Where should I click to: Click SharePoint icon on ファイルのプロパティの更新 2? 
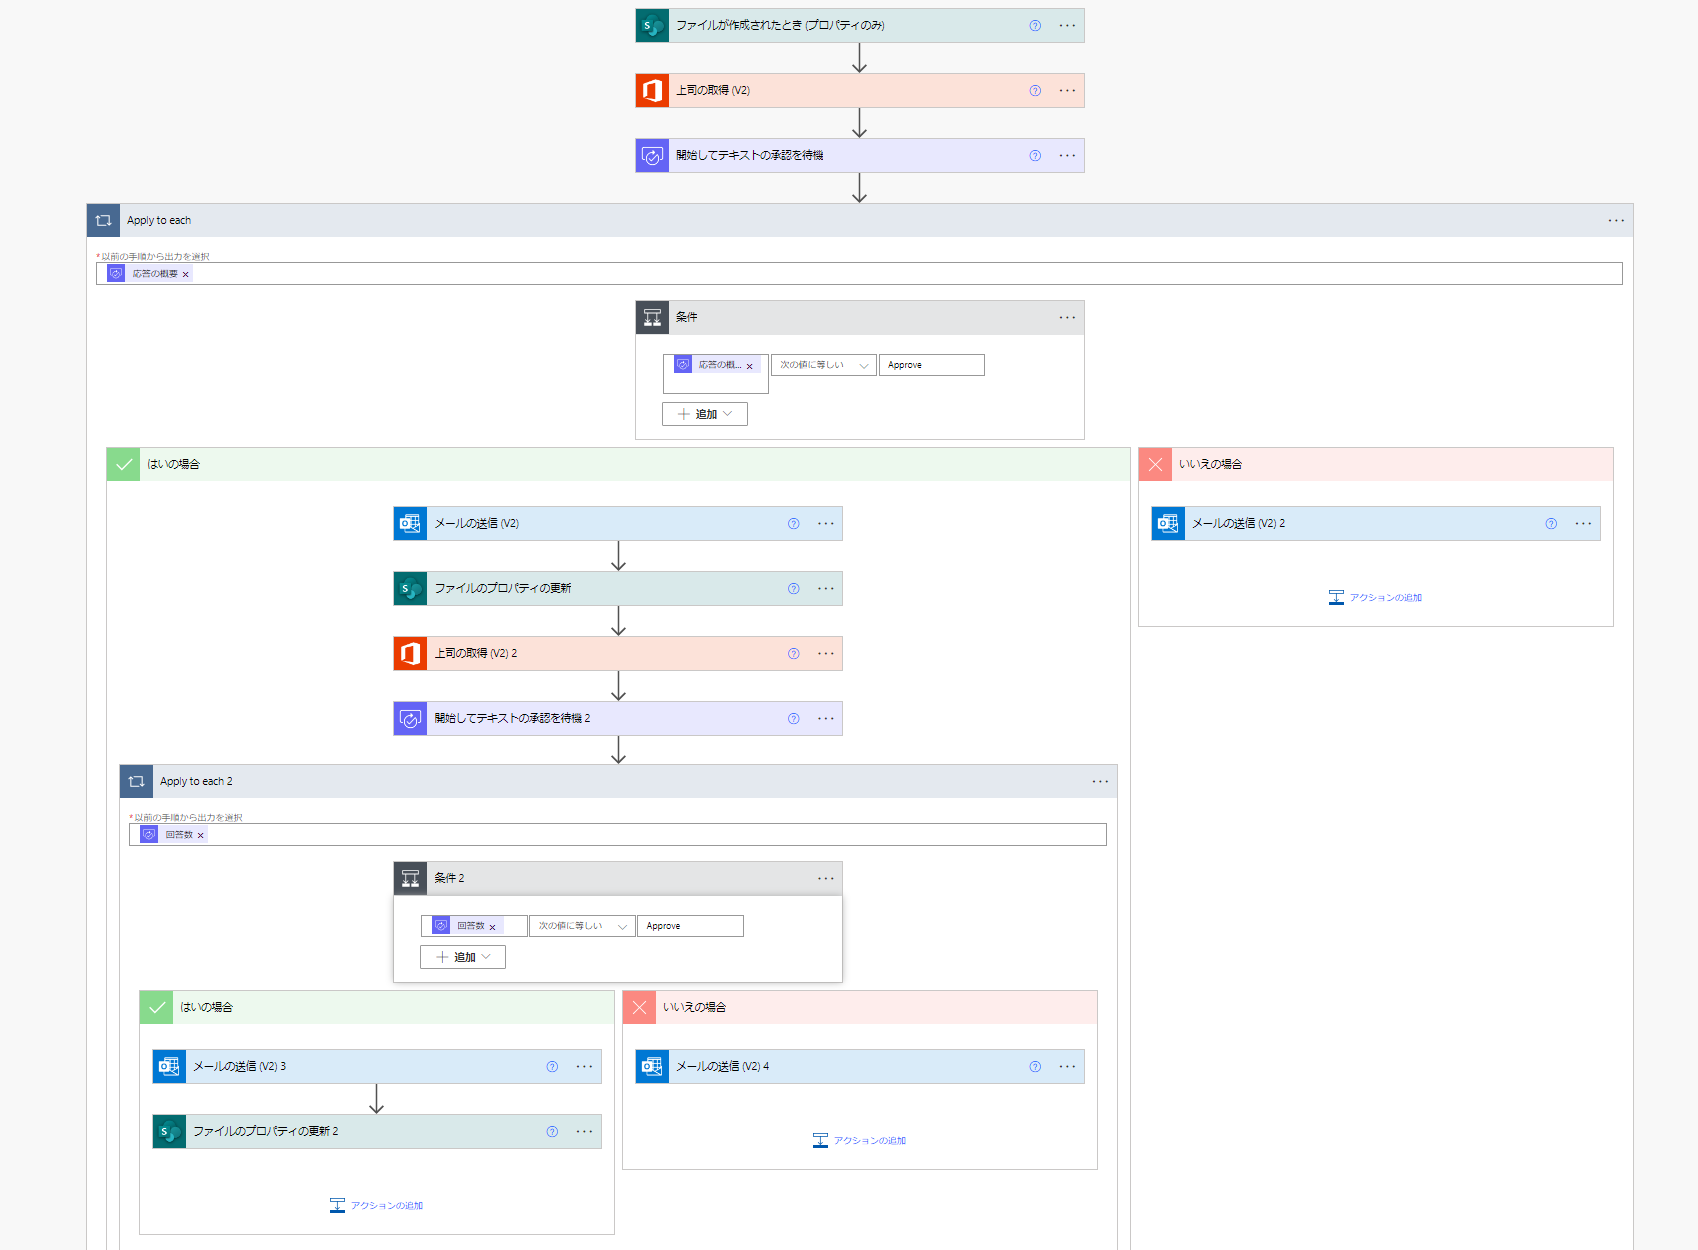[169, 1132]
